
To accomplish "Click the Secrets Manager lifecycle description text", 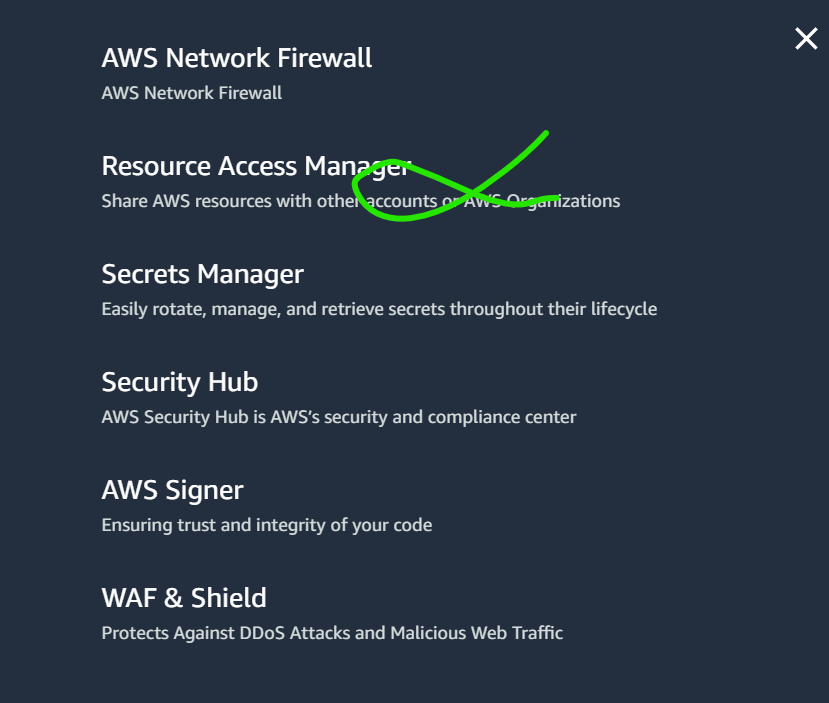I will [379, 308].
